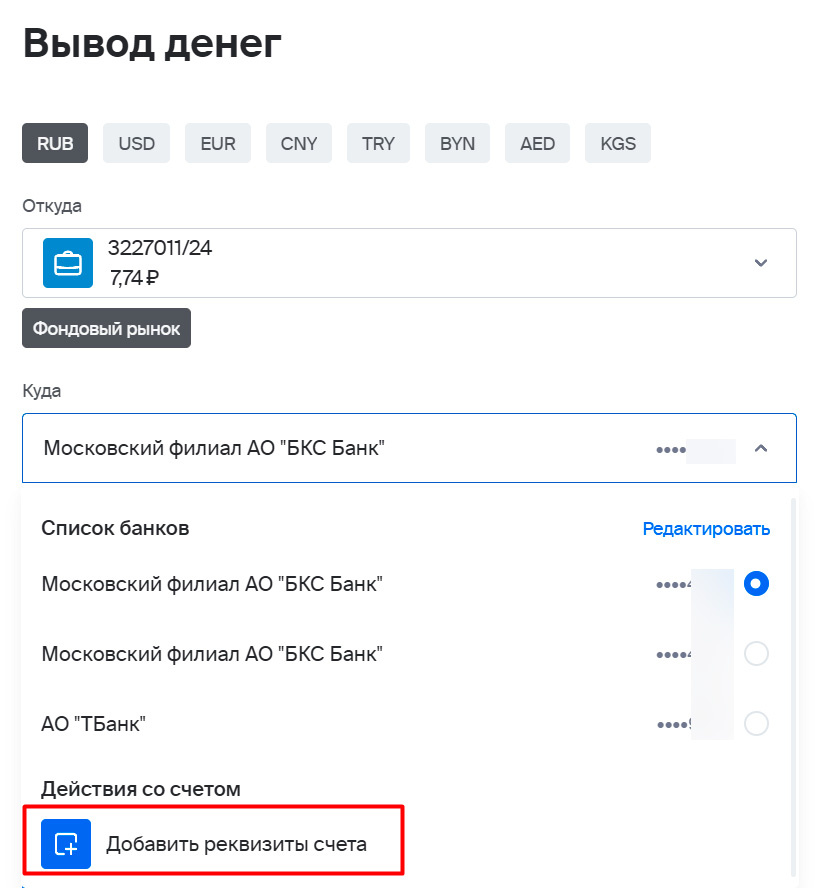Image resolution: width=817 pixels, height=888 pixels.
Task: Select the RUB currency tab
Action: click(x=55, y=143)
